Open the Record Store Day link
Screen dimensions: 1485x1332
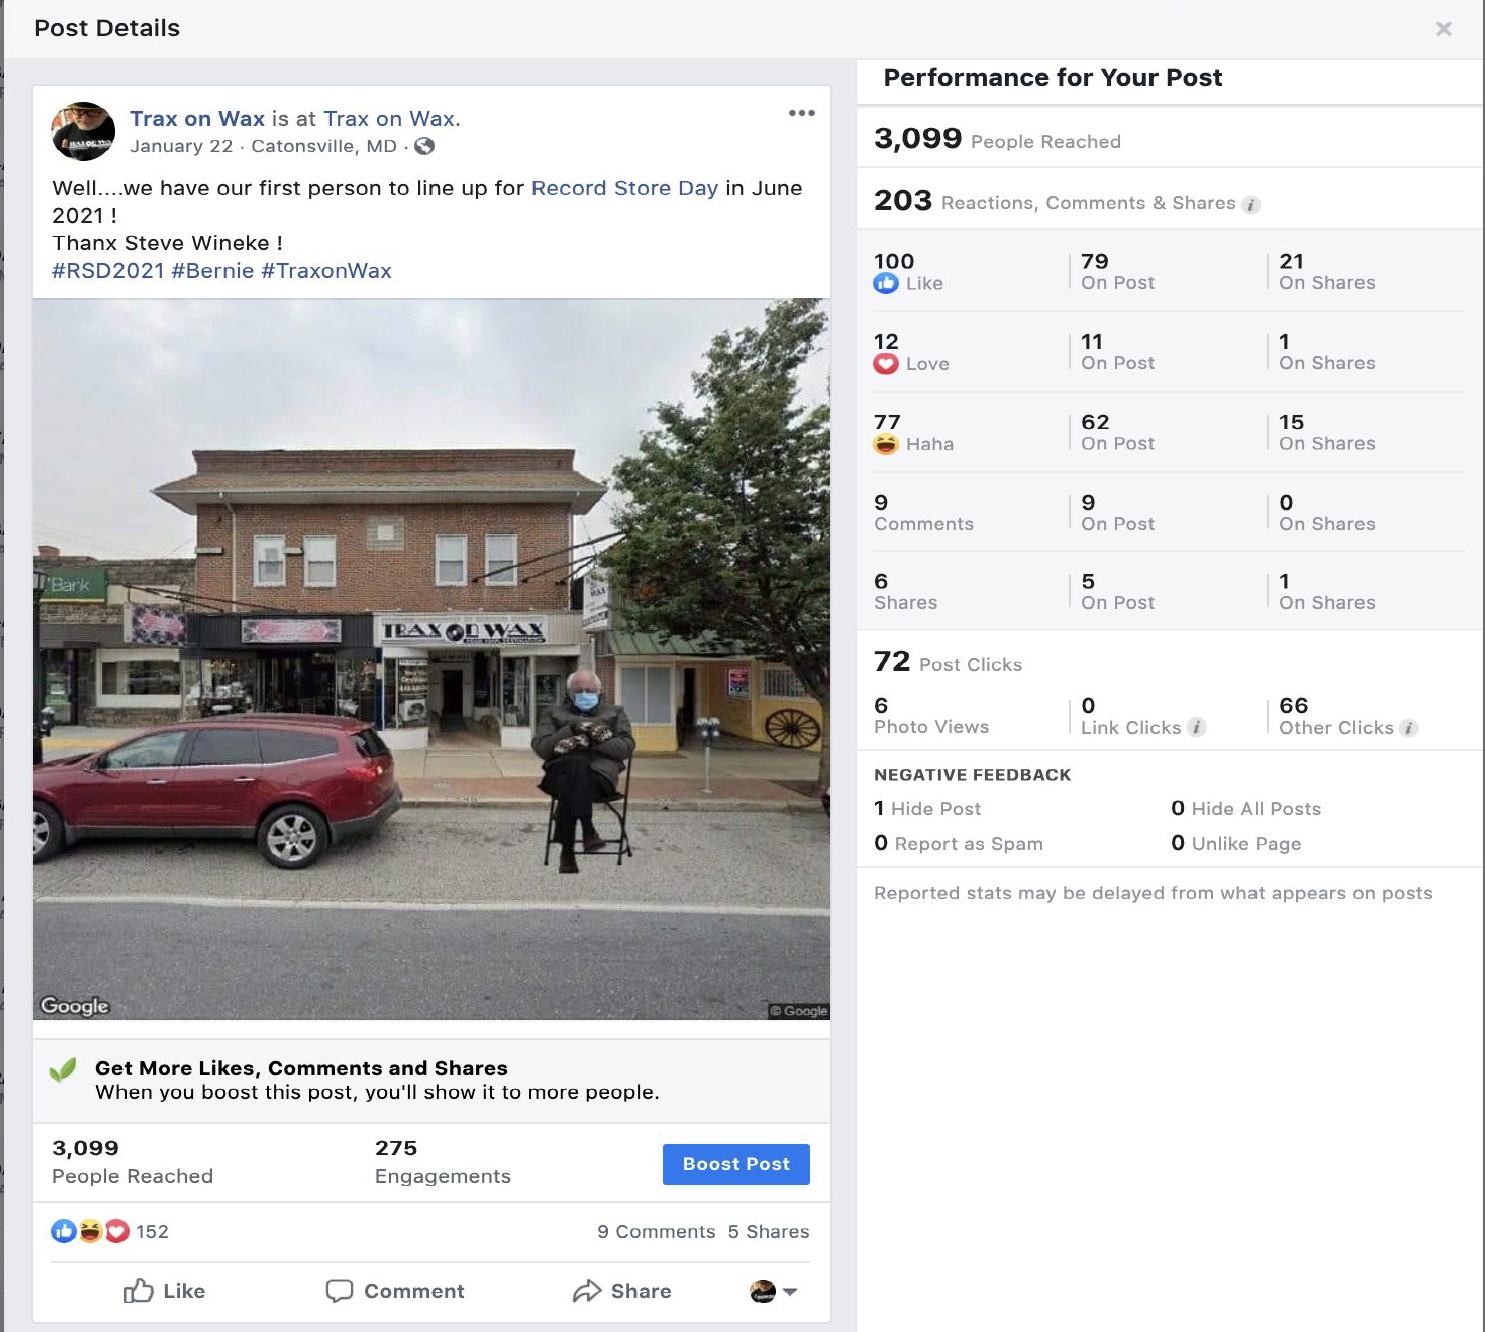(x=624, y=188)
